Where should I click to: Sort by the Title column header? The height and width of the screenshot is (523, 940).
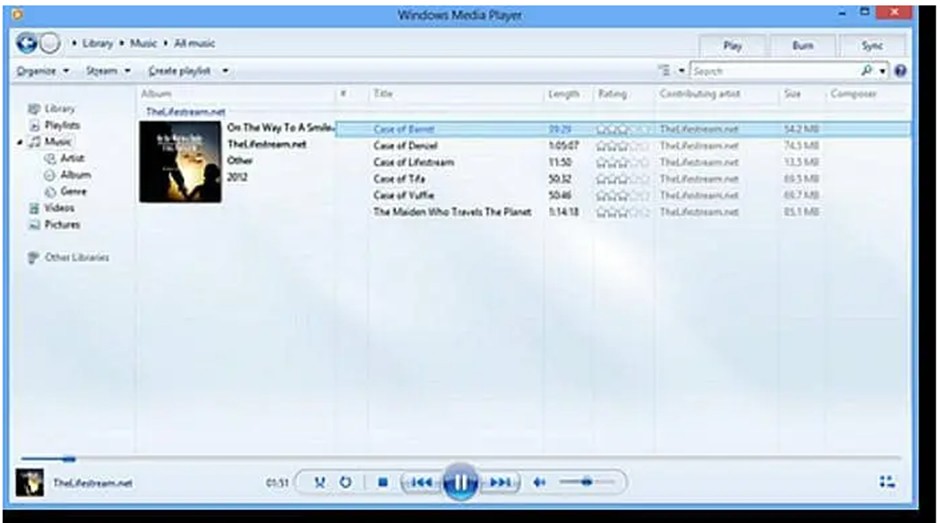(x=382, y=94)
